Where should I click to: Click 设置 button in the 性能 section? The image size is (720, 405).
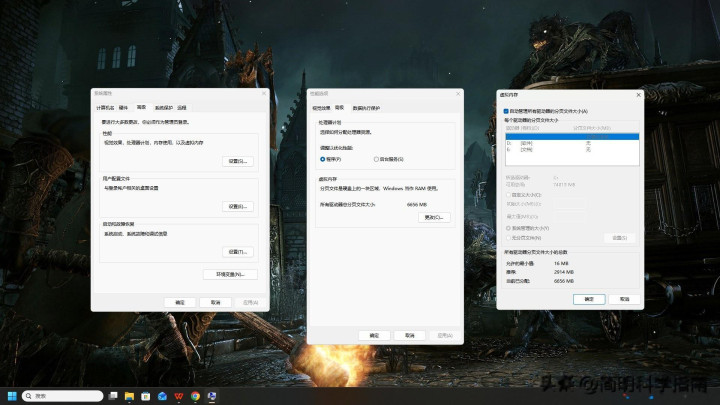[x=237, y=161]
